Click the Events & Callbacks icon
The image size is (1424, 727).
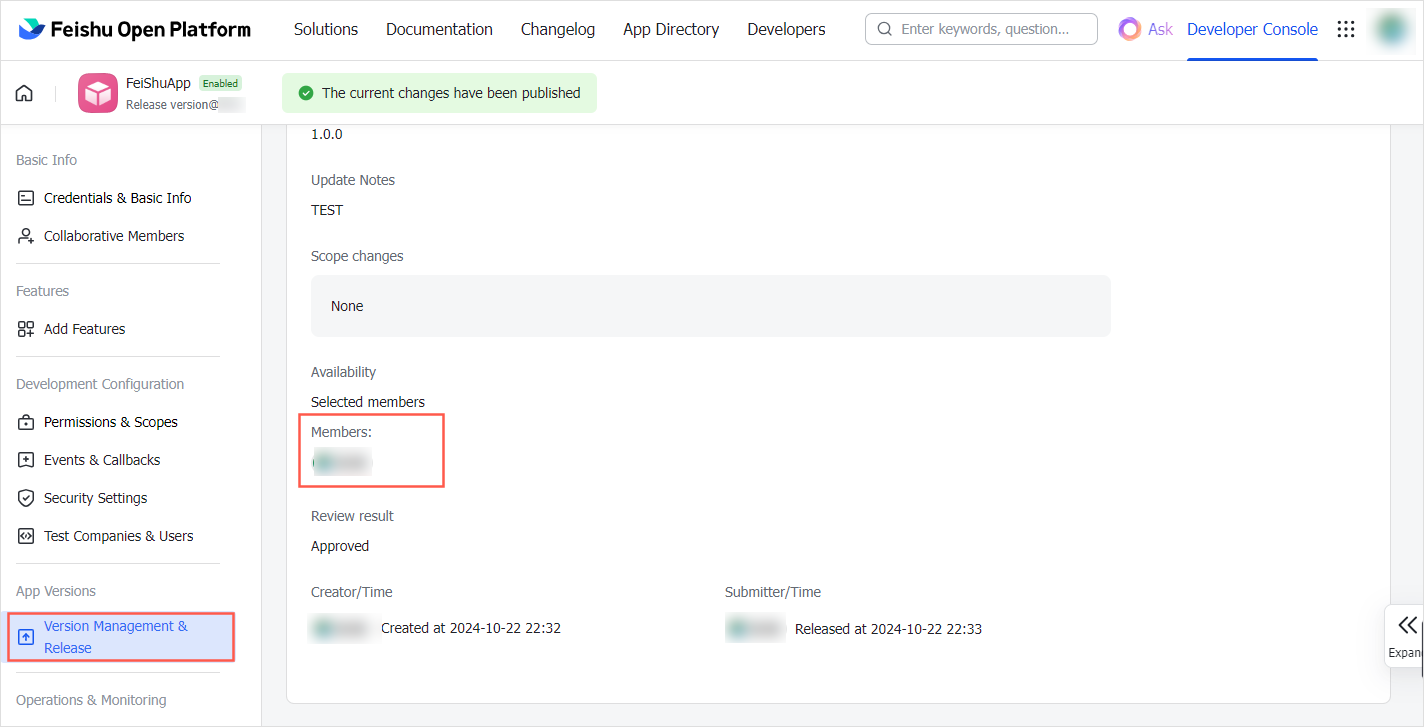pos(26,460)
